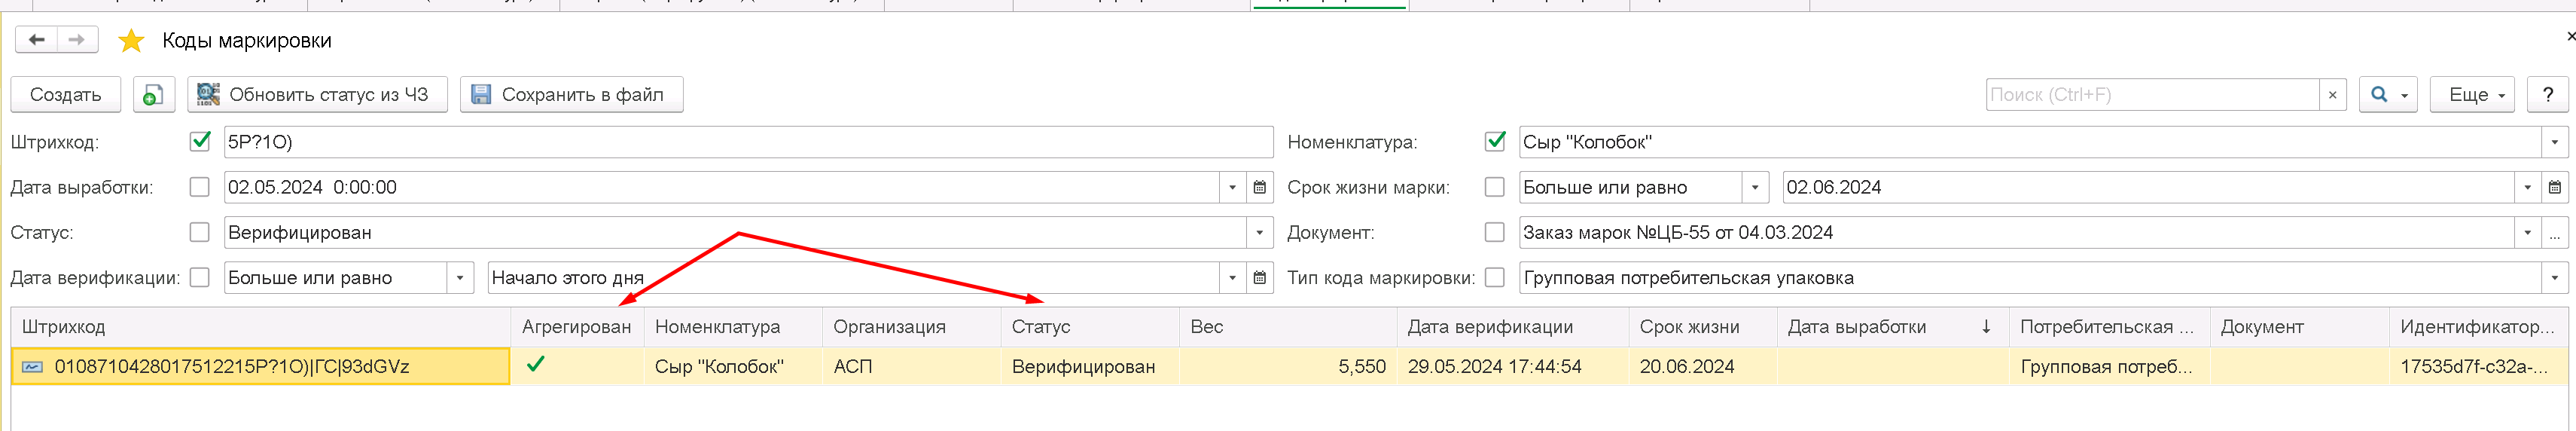Uncheck the Штрихкод filter checkbox
This screenshot has height=431, width=2576.
200,142
